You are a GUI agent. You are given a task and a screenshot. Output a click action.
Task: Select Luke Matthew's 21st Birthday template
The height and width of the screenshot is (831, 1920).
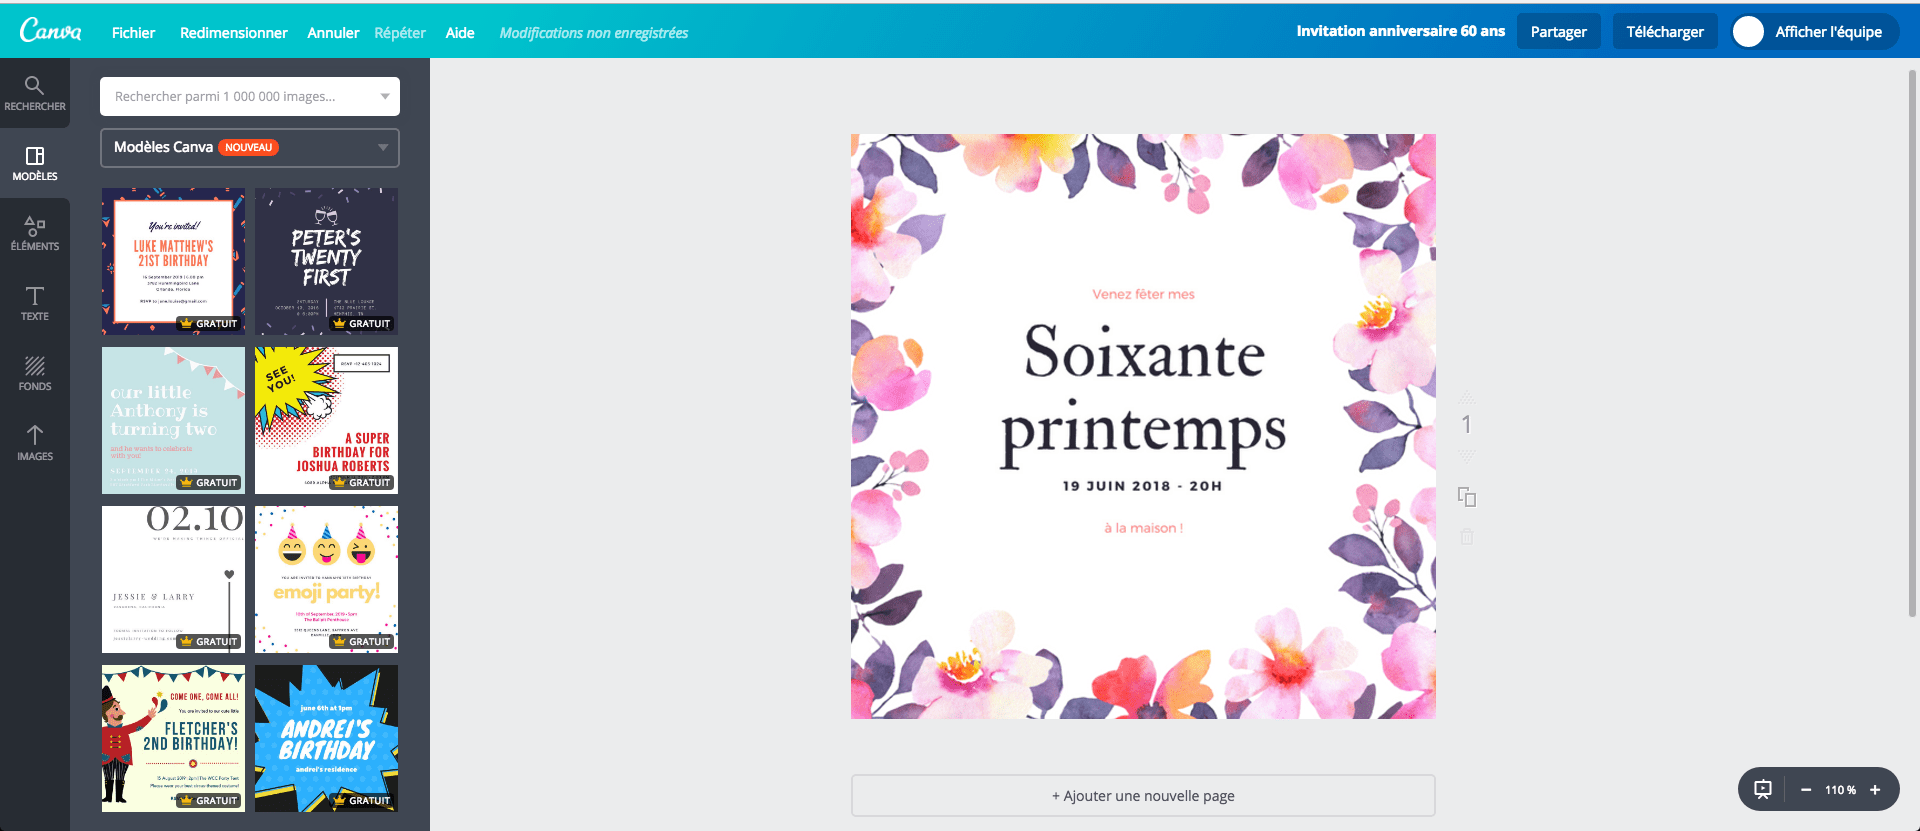pos(173,261)
